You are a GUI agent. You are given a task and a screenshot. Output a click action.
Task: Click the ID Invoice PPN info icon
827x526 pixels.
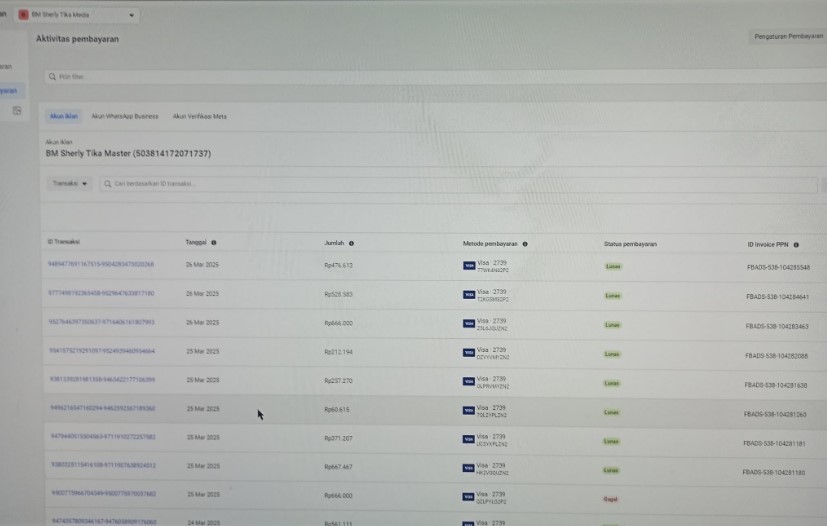[x=796, y=244]
